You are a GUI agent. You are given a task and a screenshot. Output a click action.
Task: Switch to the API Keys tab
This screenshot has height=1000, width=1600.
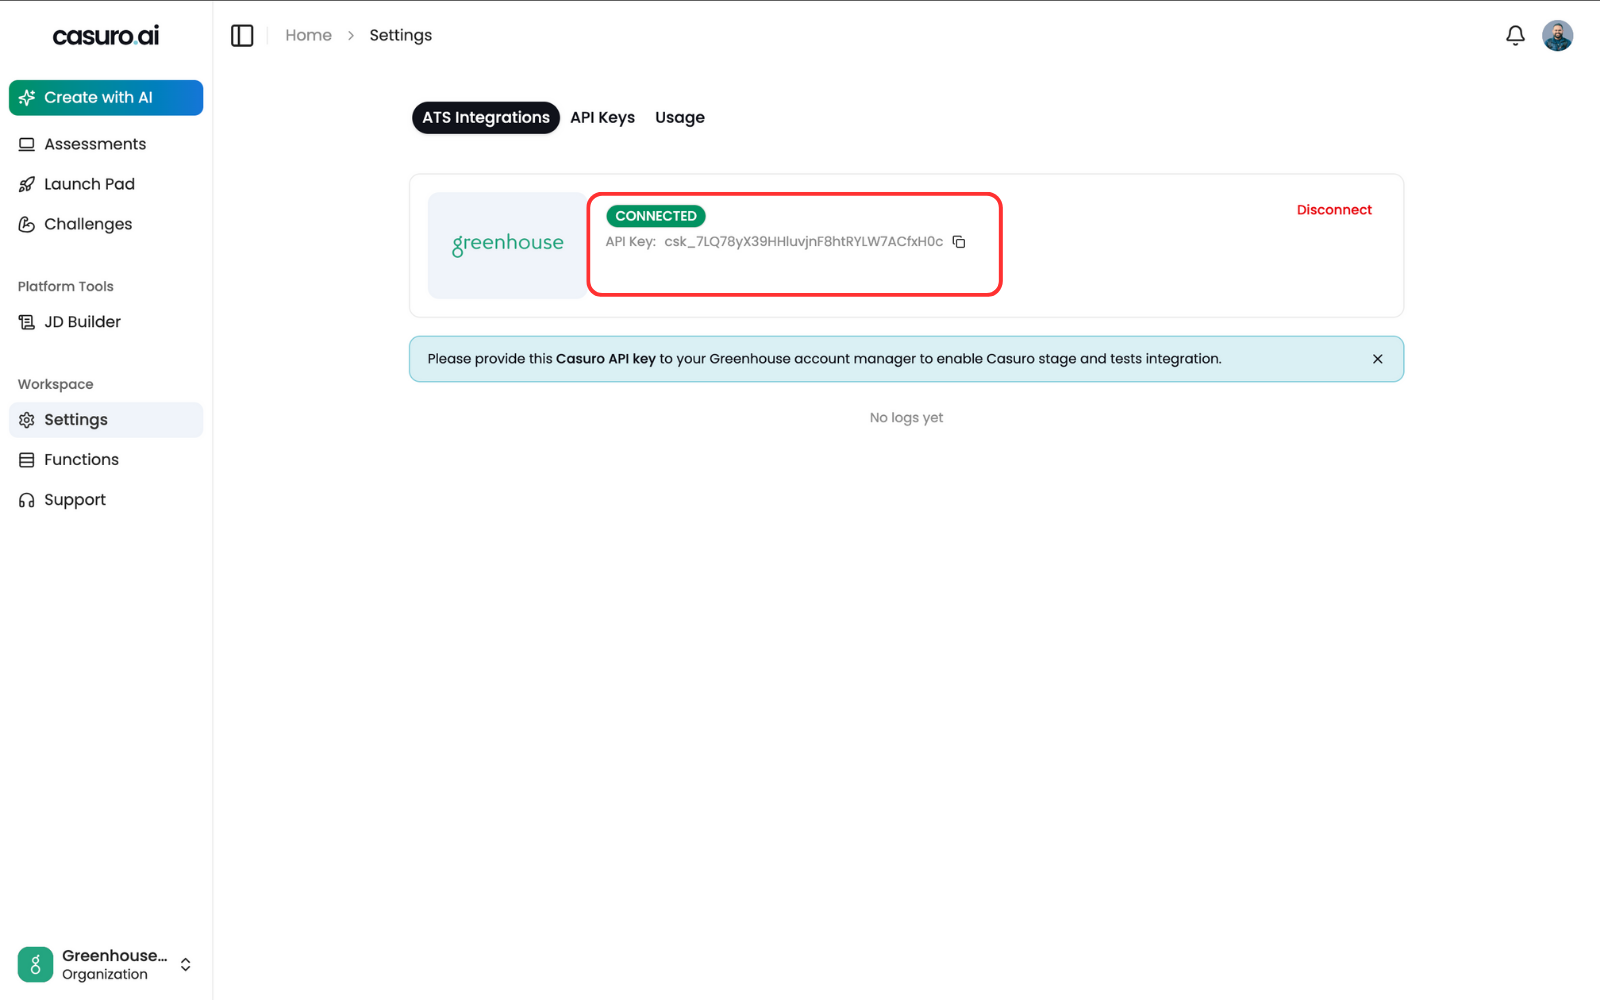(602, 117)
